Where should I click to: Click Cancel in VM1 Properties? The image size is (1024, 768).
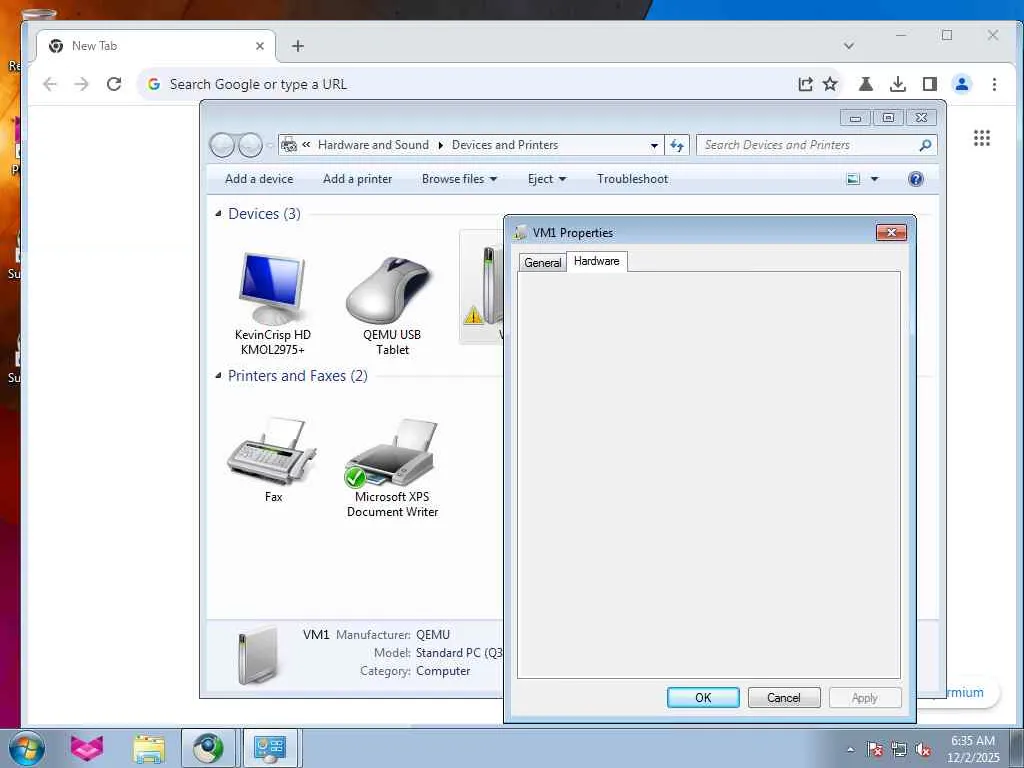(x=784, y=697)
